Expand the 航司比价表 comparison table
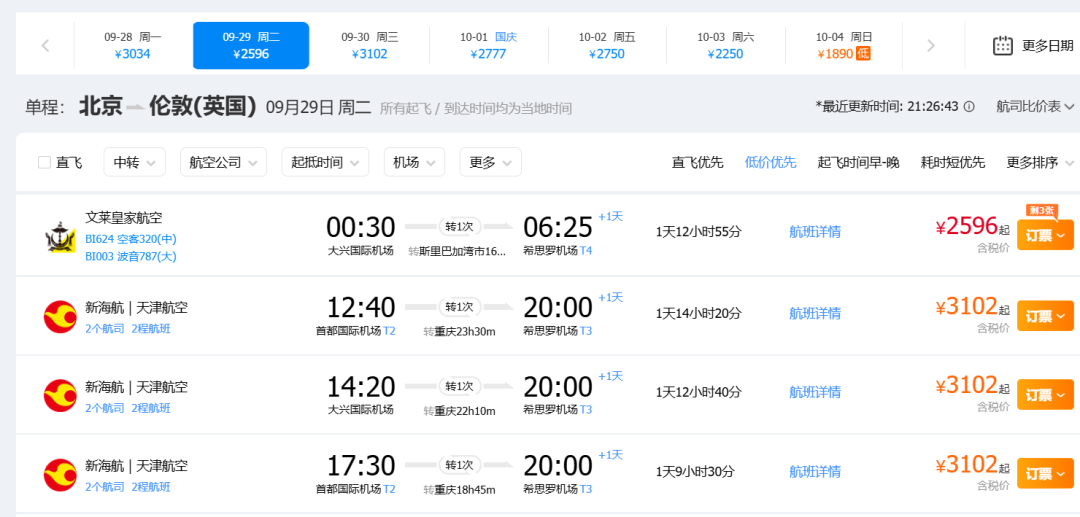Image resolution: width=1080 pixels, height=517 pixels. coord(1035,107)
